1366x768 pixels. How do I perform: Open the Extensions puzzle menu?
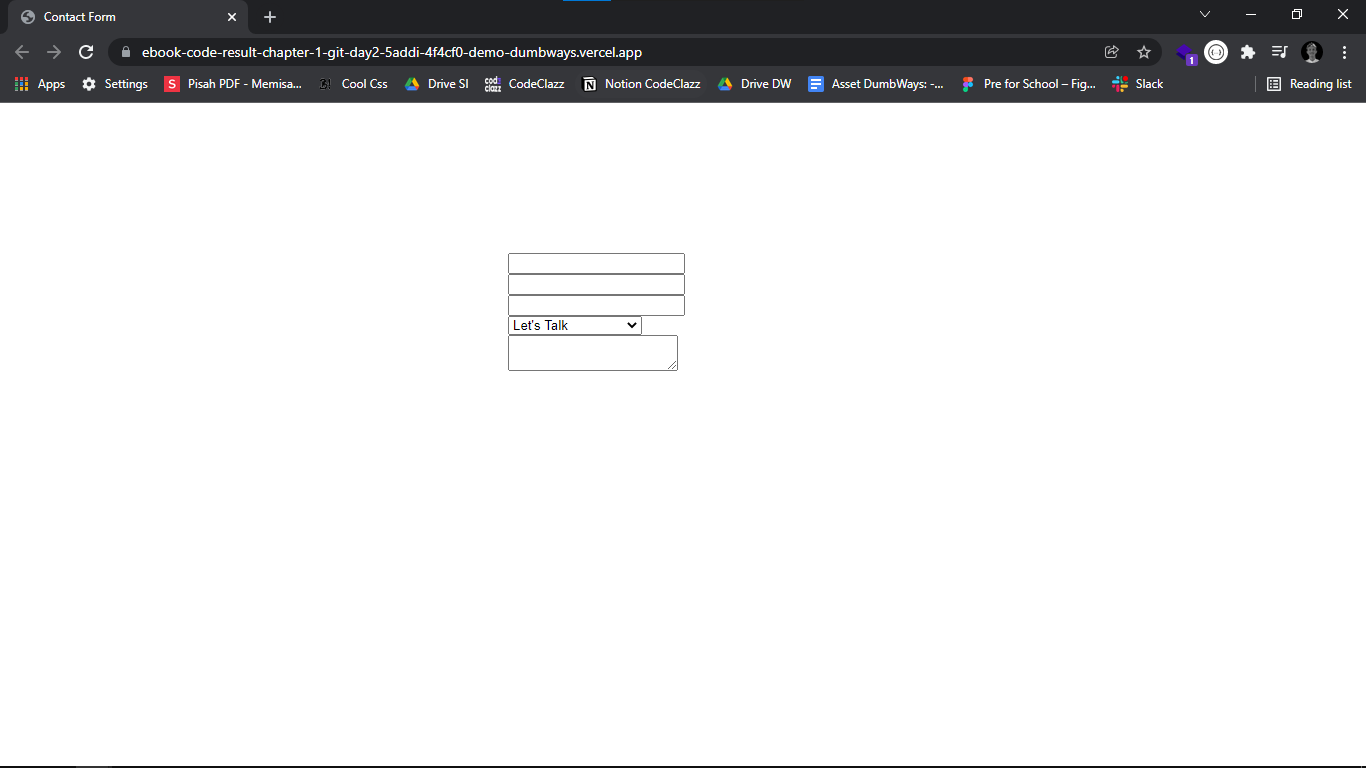tap(1248, 52)
